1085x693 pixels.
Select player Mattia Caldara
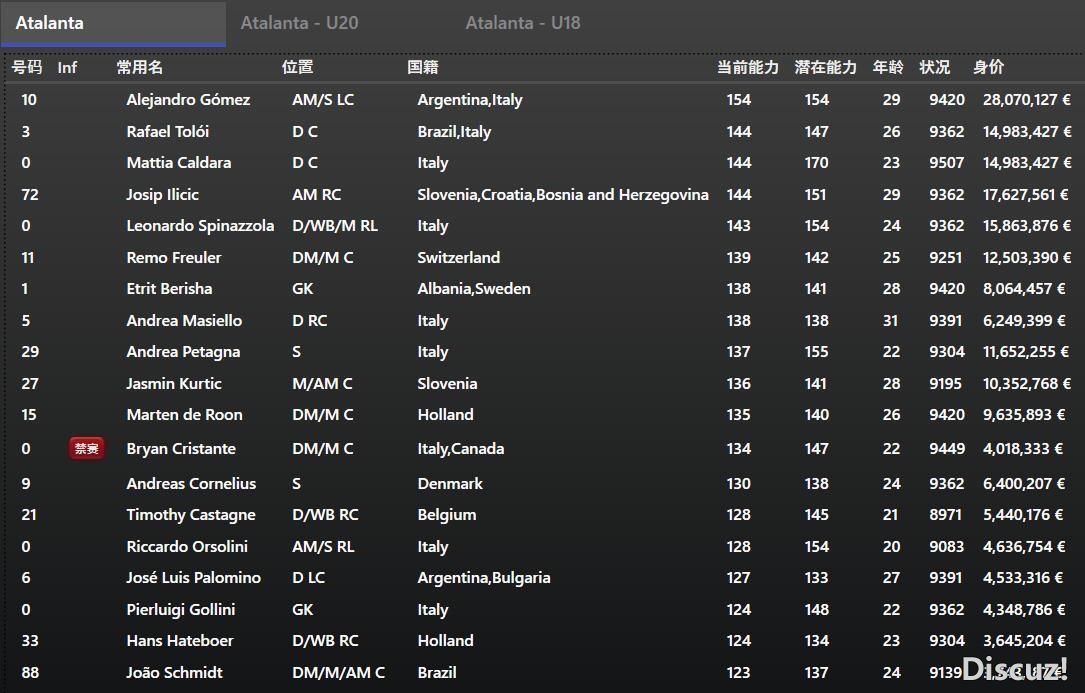pos(179,163)
